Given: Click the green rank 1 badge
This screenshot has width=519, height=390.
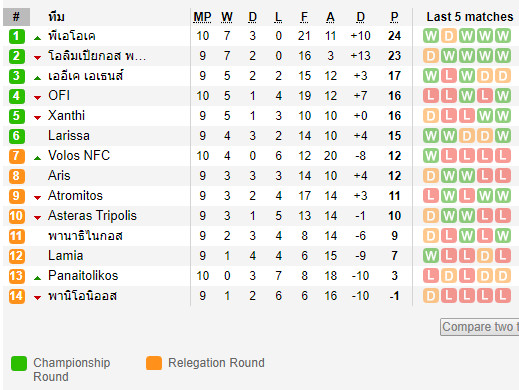Looking at the screenshot, I should click(x=16, y=36).
